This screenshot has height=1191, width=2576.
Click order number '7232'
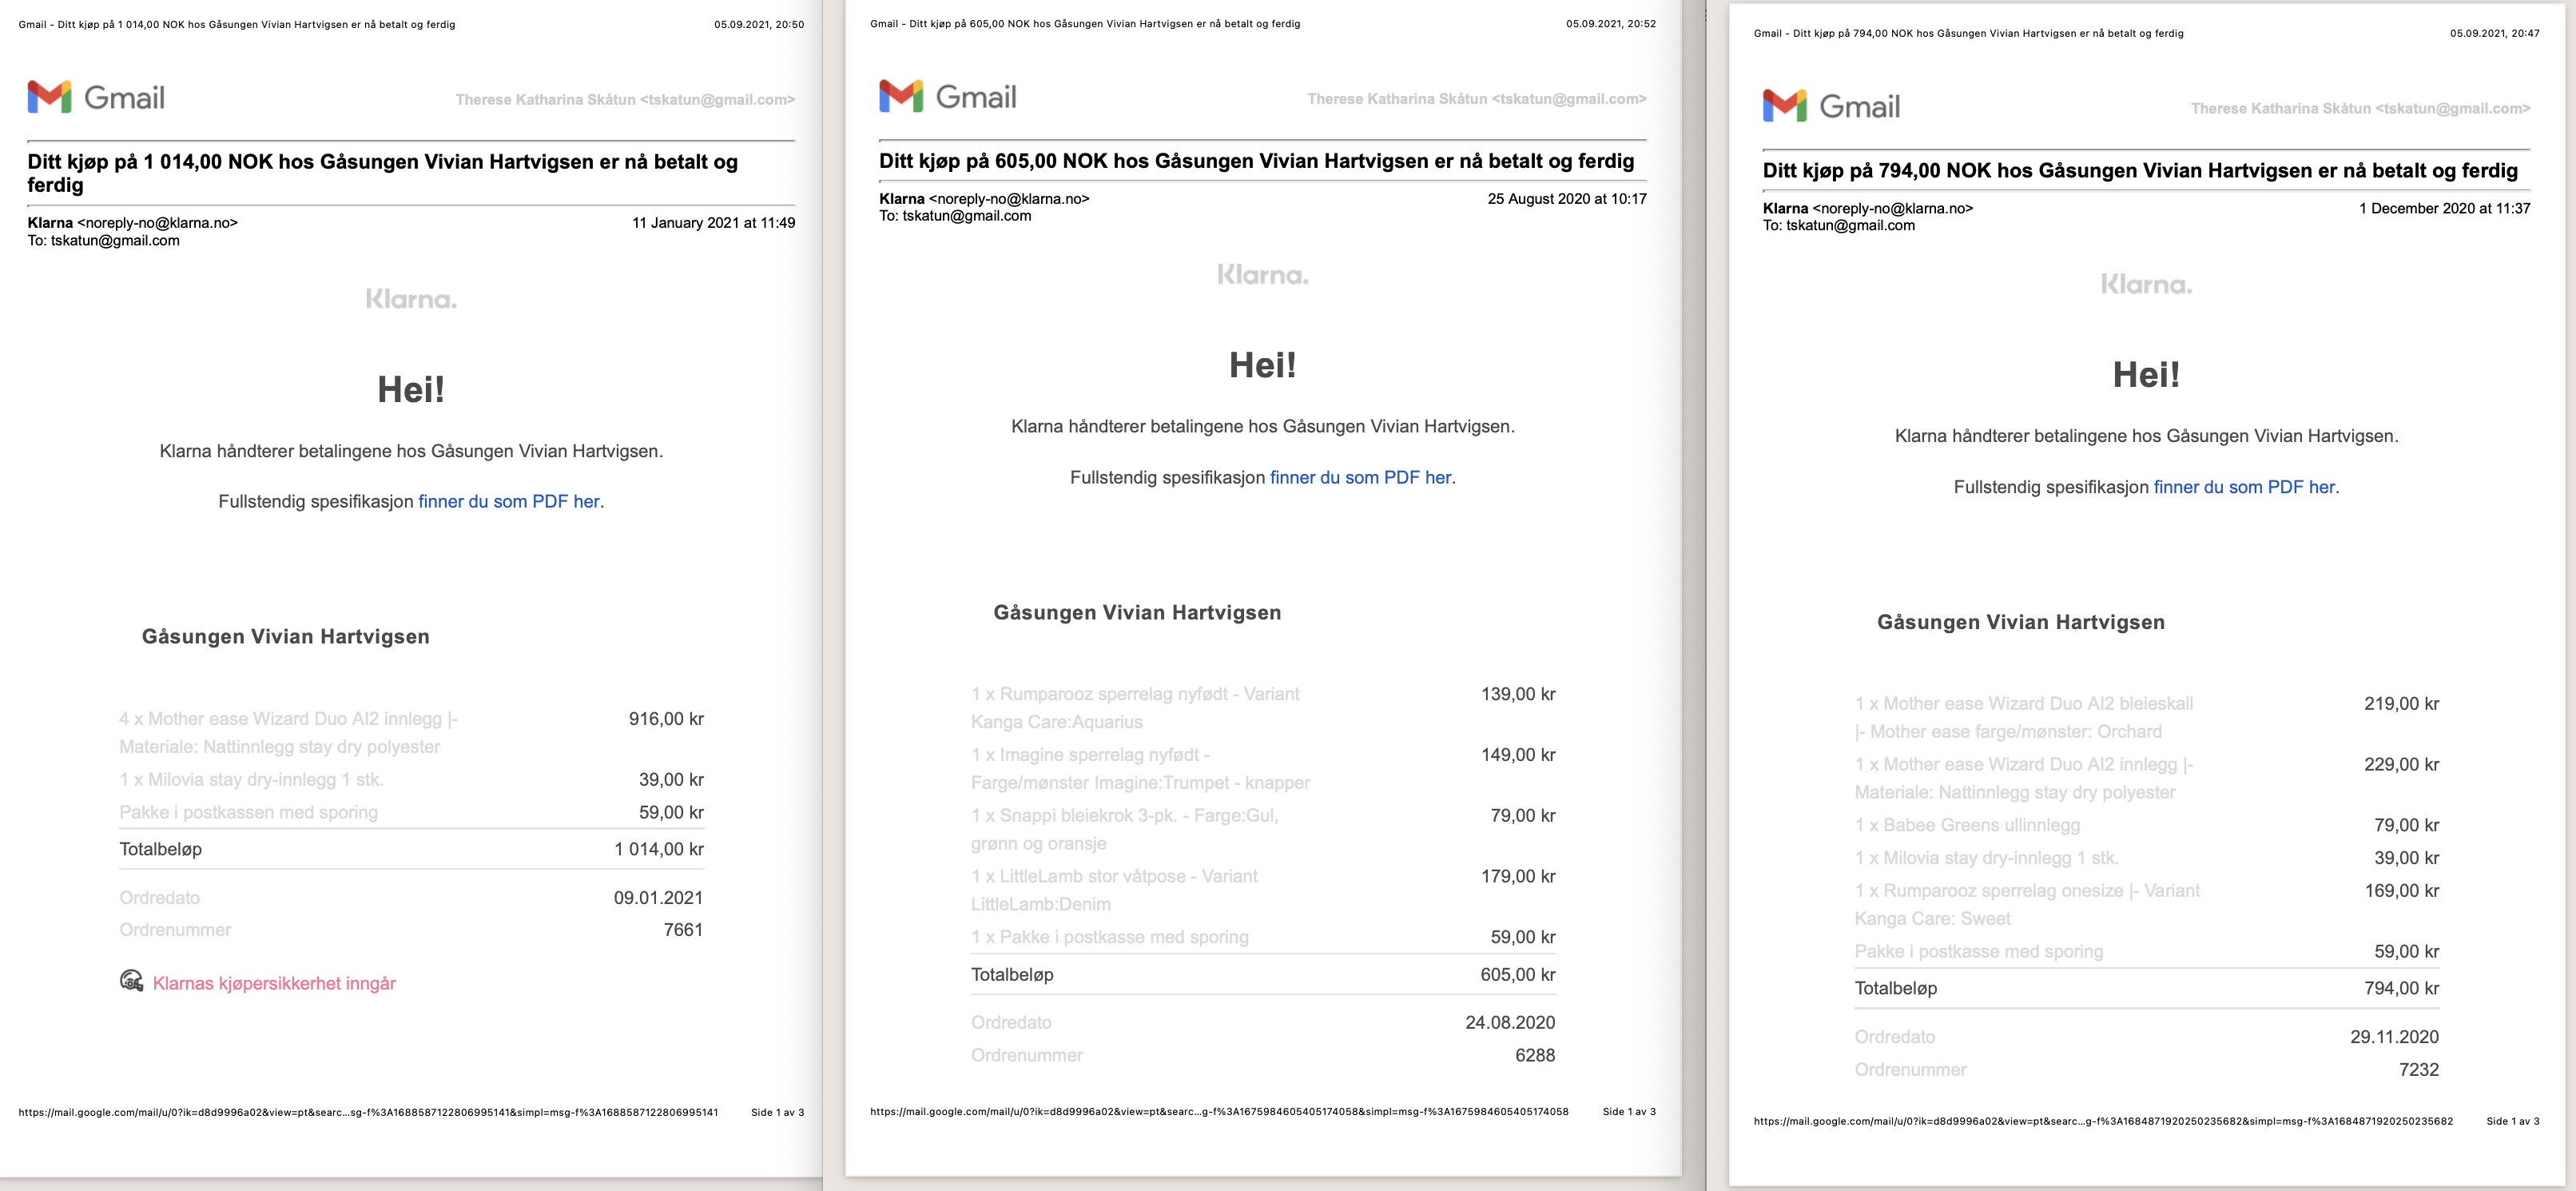[x=2419, y=1070]
